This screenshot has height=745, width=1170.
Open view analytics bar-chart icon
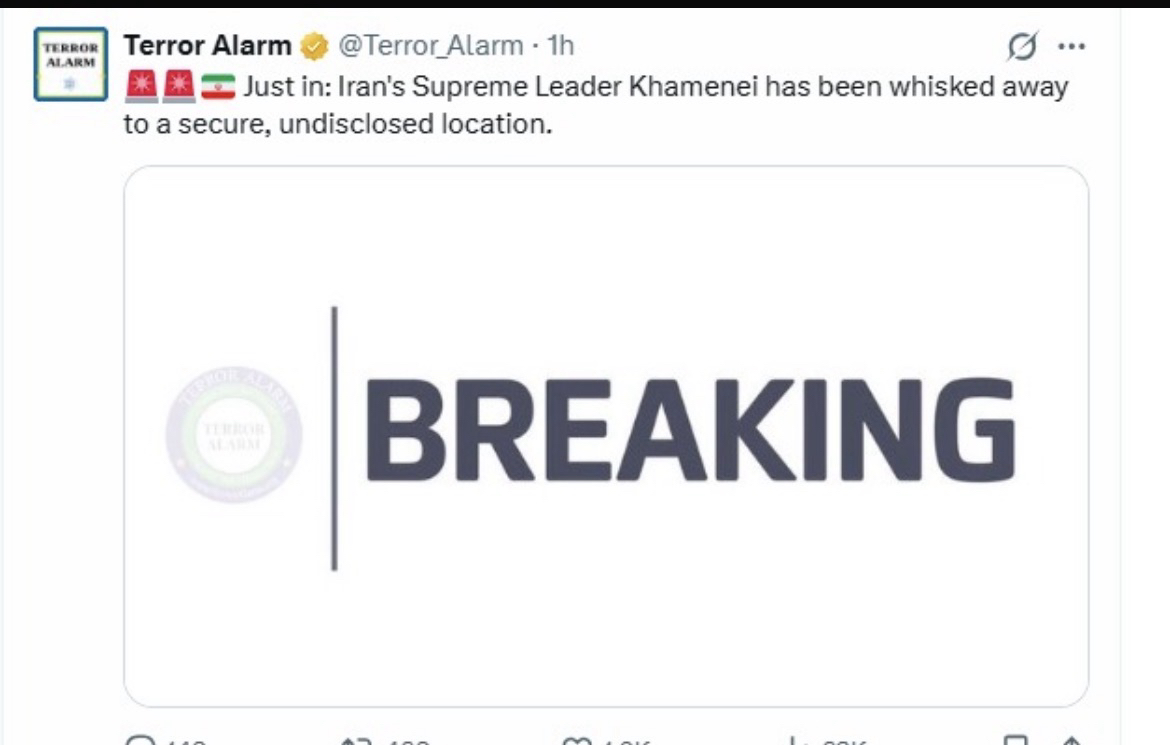(x=798, y=741)
